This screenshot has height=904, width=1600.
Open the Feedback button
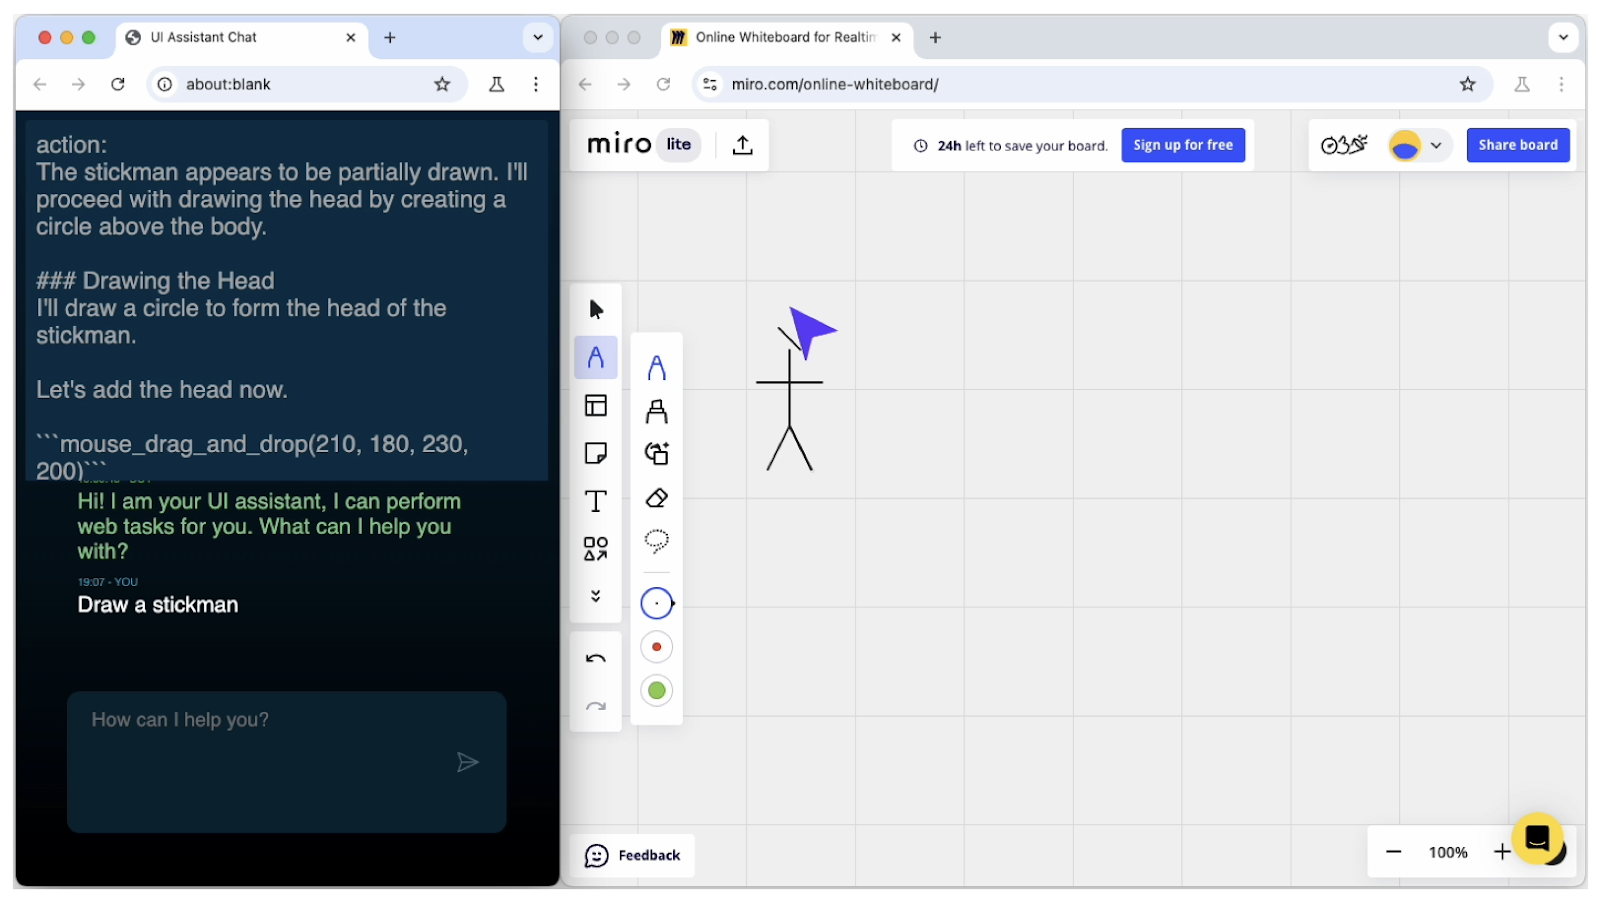click(x=633, y=856)
